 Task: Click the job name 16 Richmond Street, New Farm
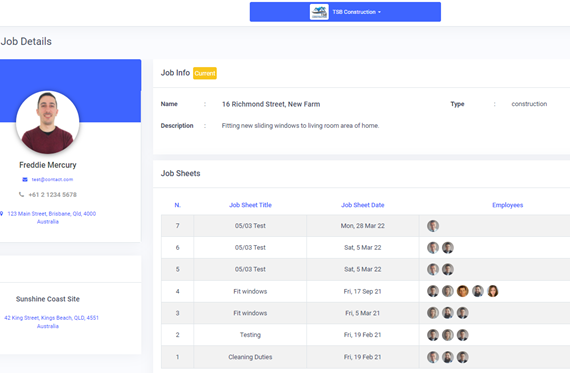271,104
